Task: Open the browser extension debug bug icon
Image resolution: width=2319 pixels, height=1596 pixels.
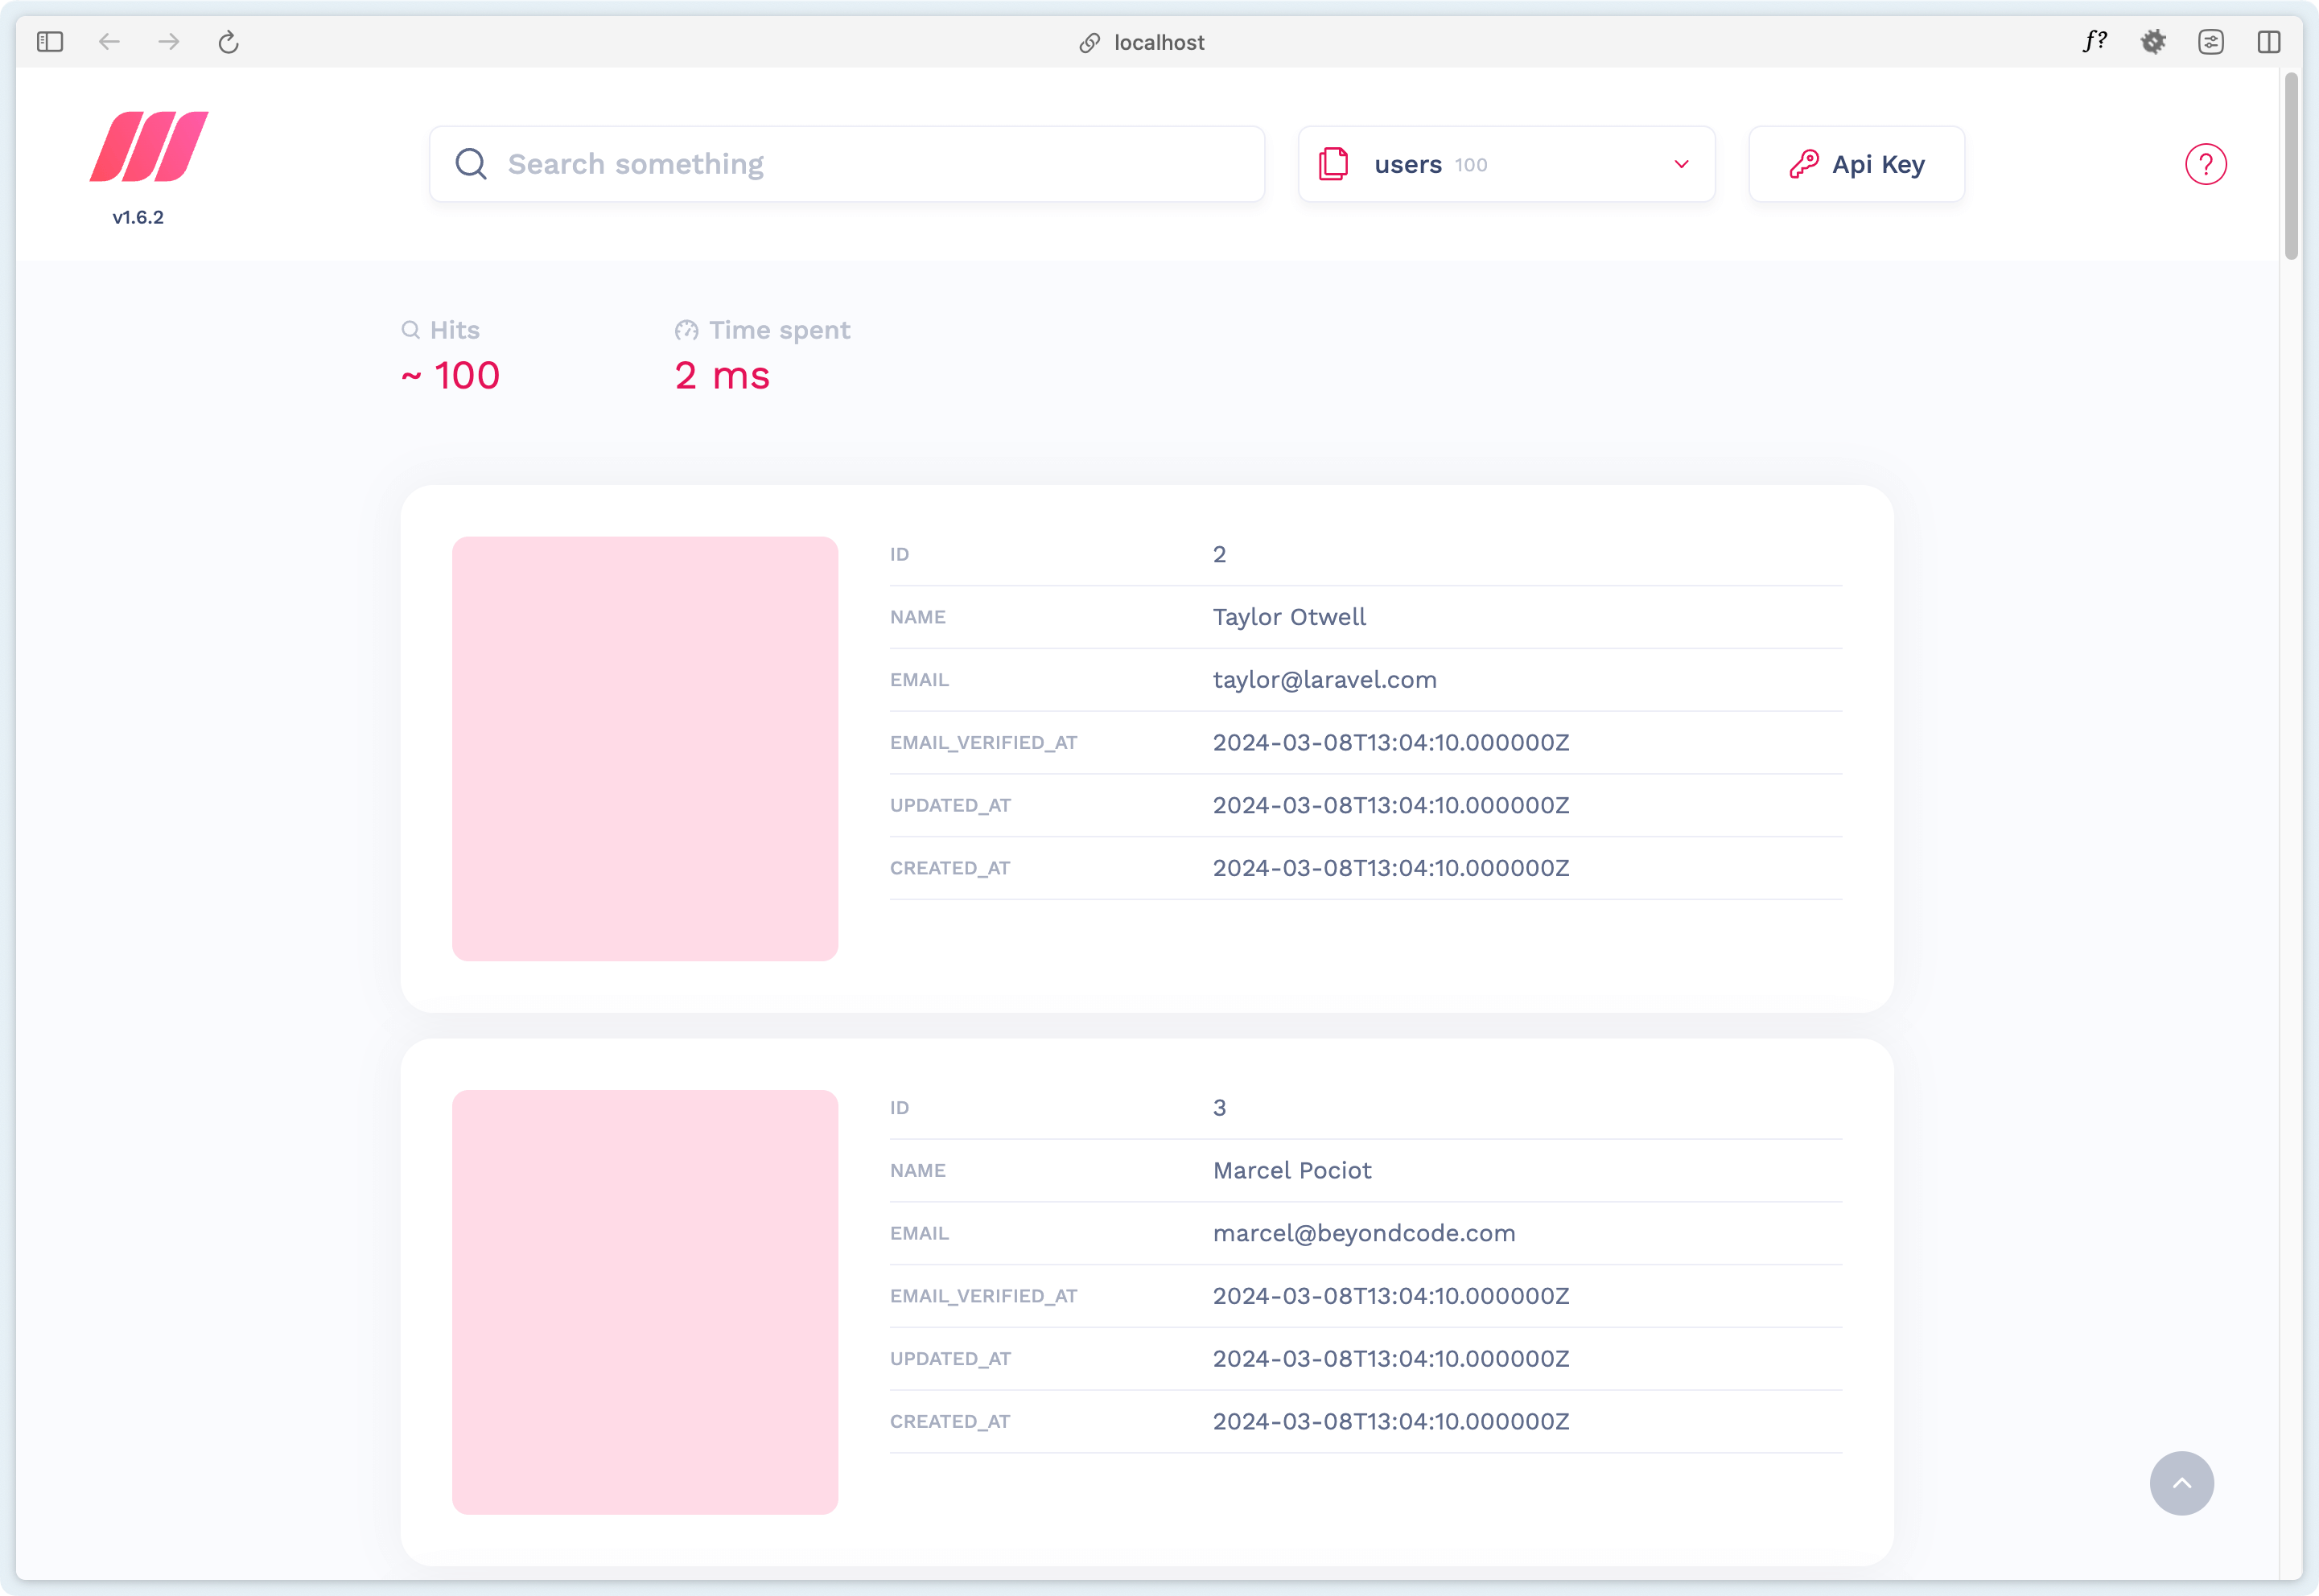Action: (x=2153, y=41)
